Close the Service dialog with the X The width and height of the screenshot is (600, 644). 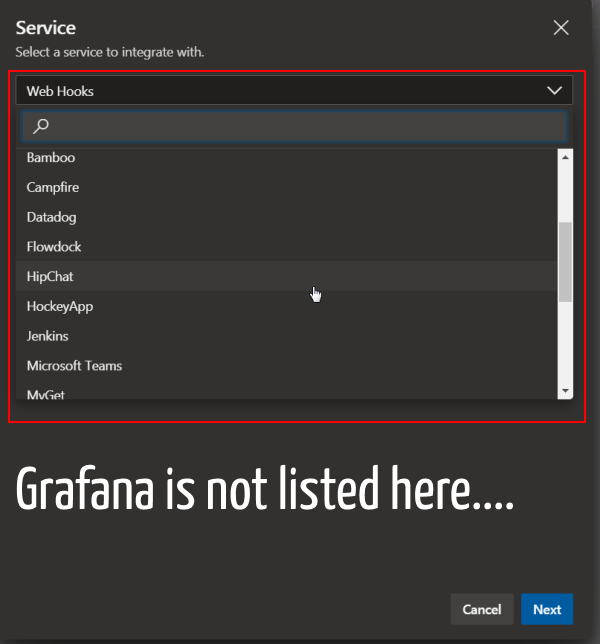561,28
